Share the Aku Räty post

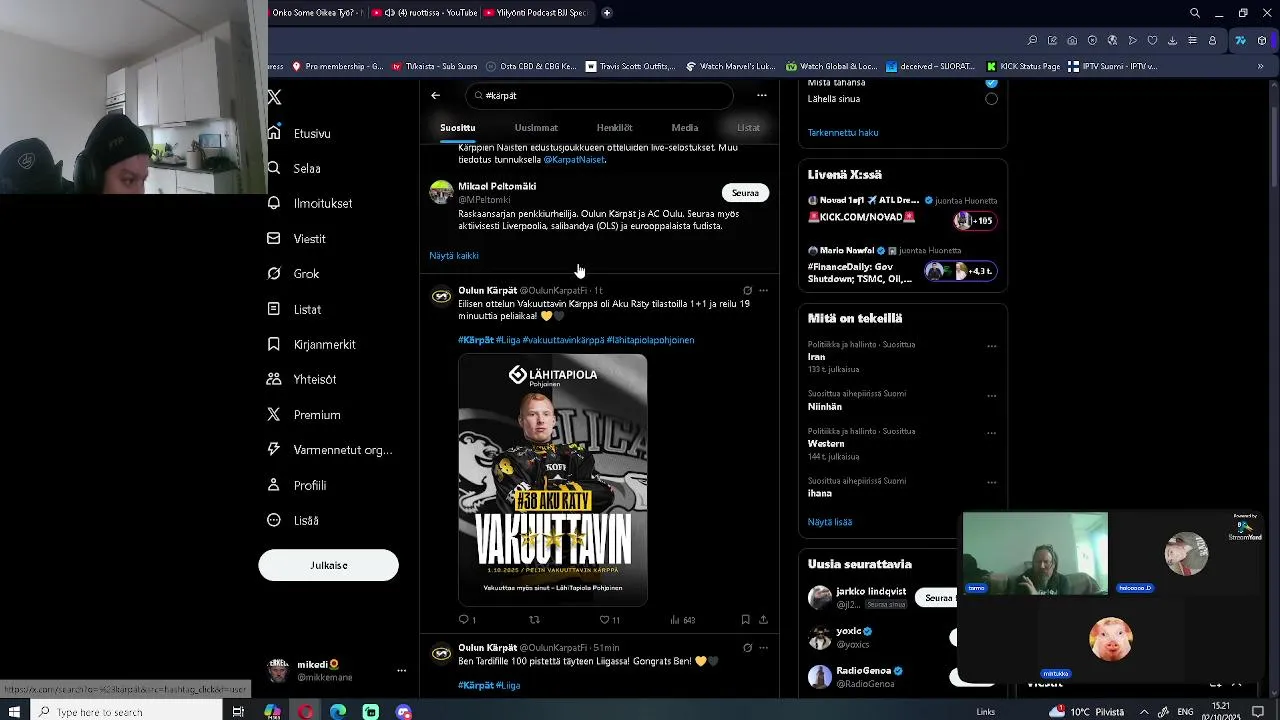point(763,620)
